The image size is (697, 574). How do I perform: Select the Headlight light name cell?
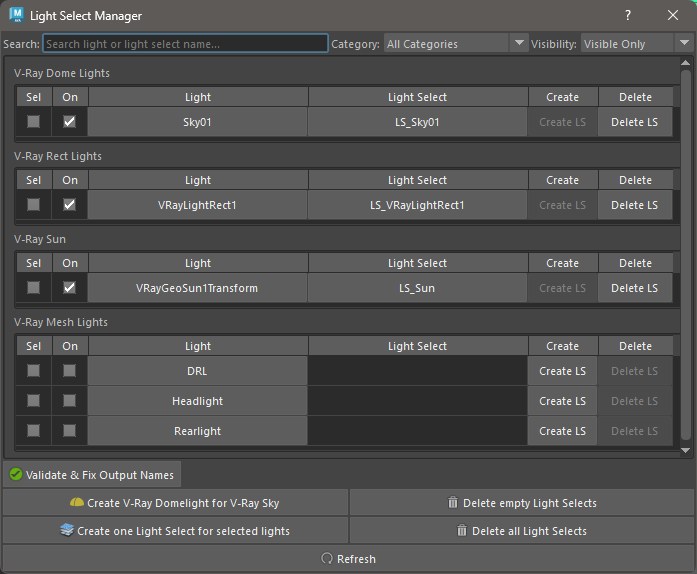[x=197, y=401]
